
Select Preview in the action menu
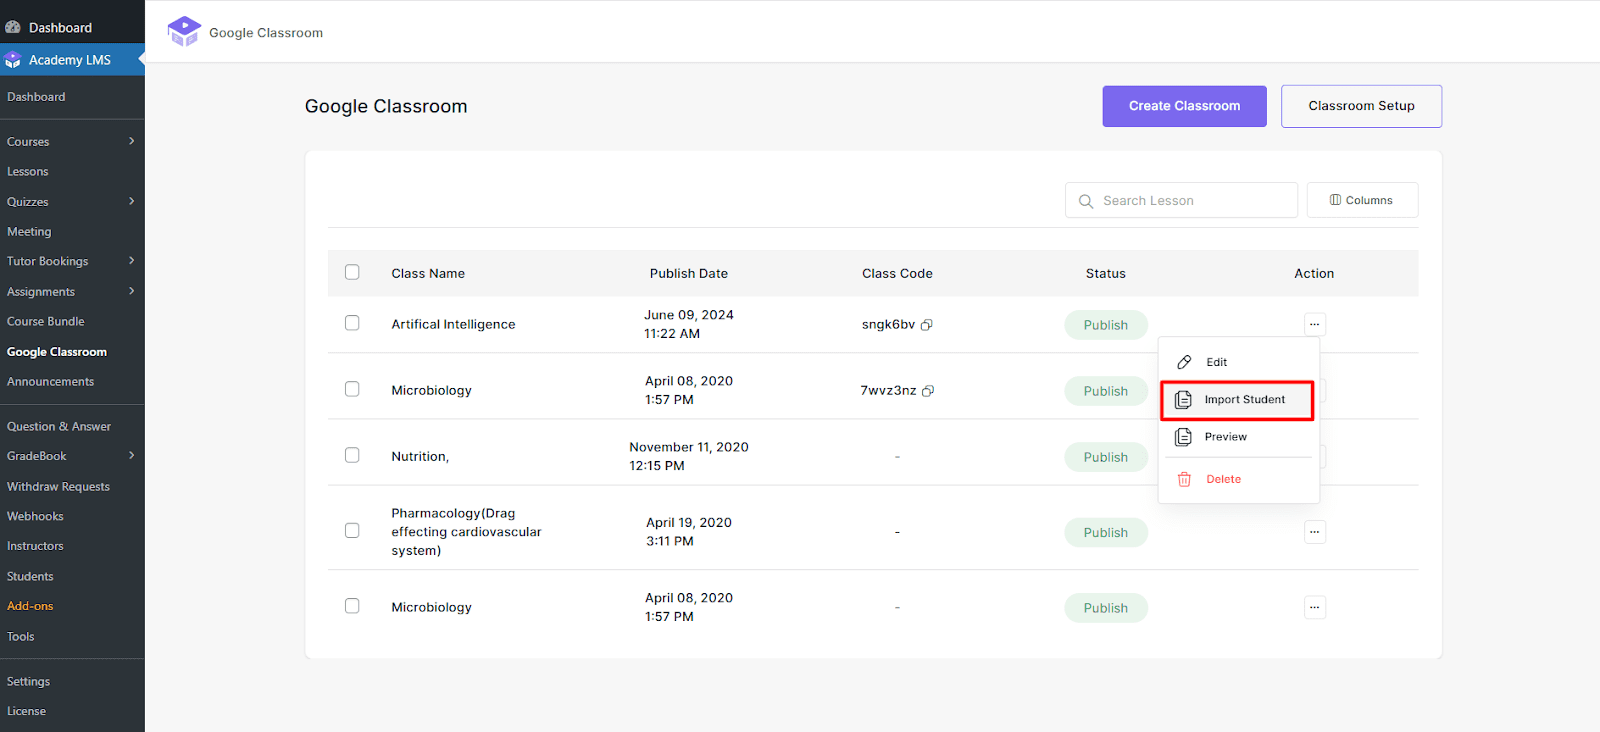pos(1225,437)
